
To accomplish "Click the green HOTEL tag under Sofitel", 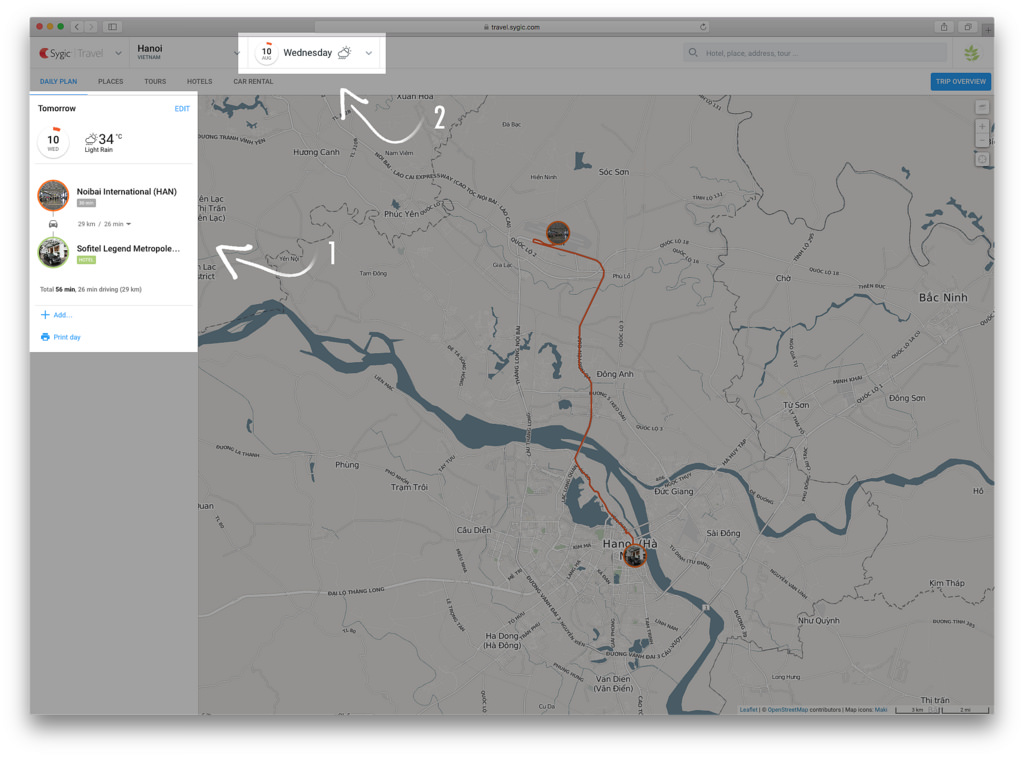I will [x=86, y=260].
